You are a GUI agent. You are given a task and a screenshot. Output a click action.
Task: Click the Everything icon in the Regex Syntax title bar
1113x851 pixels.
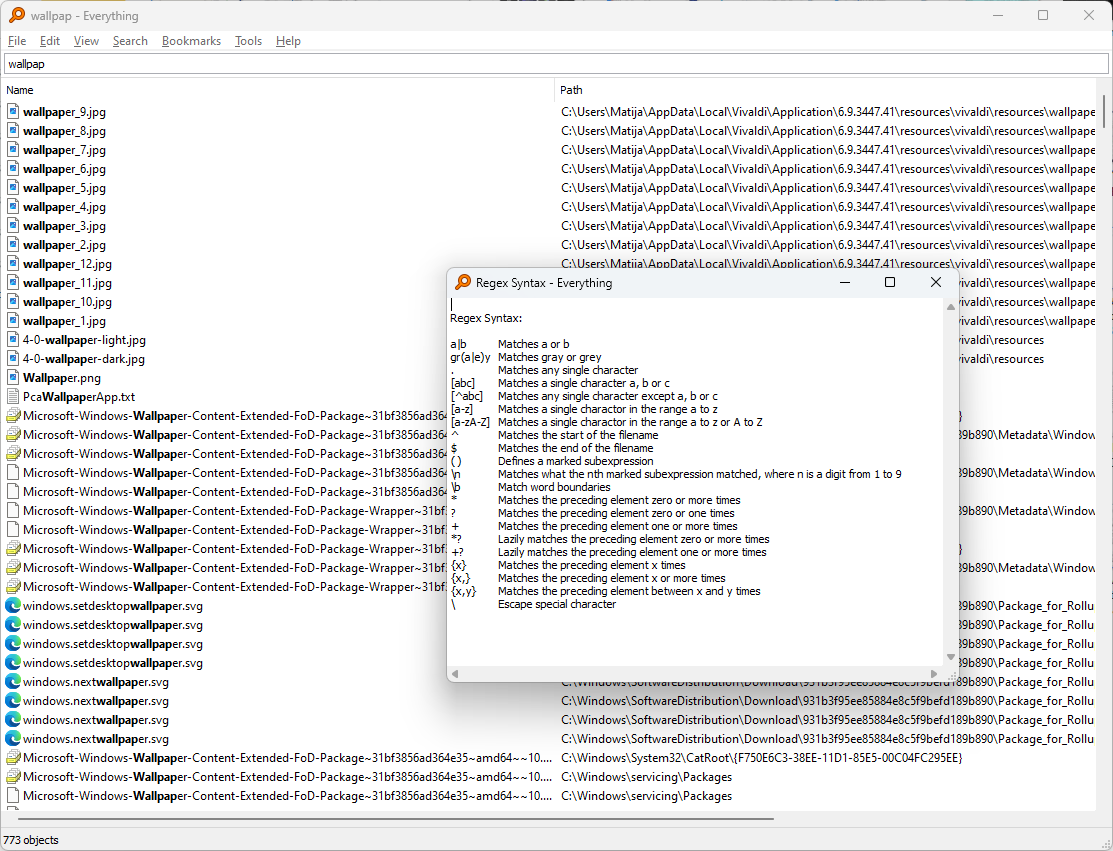coord(463,282)
